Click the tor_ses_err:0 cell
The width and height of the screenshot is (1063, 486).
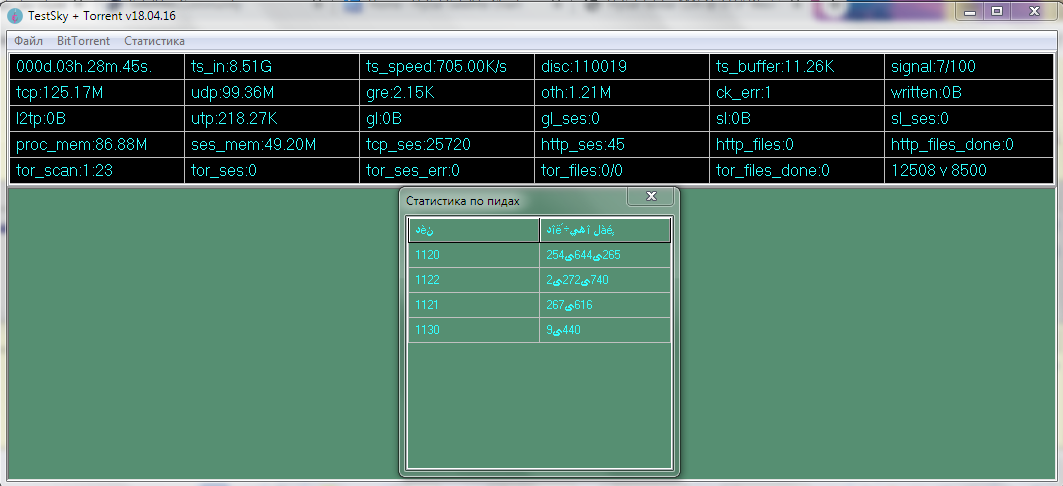447,170
